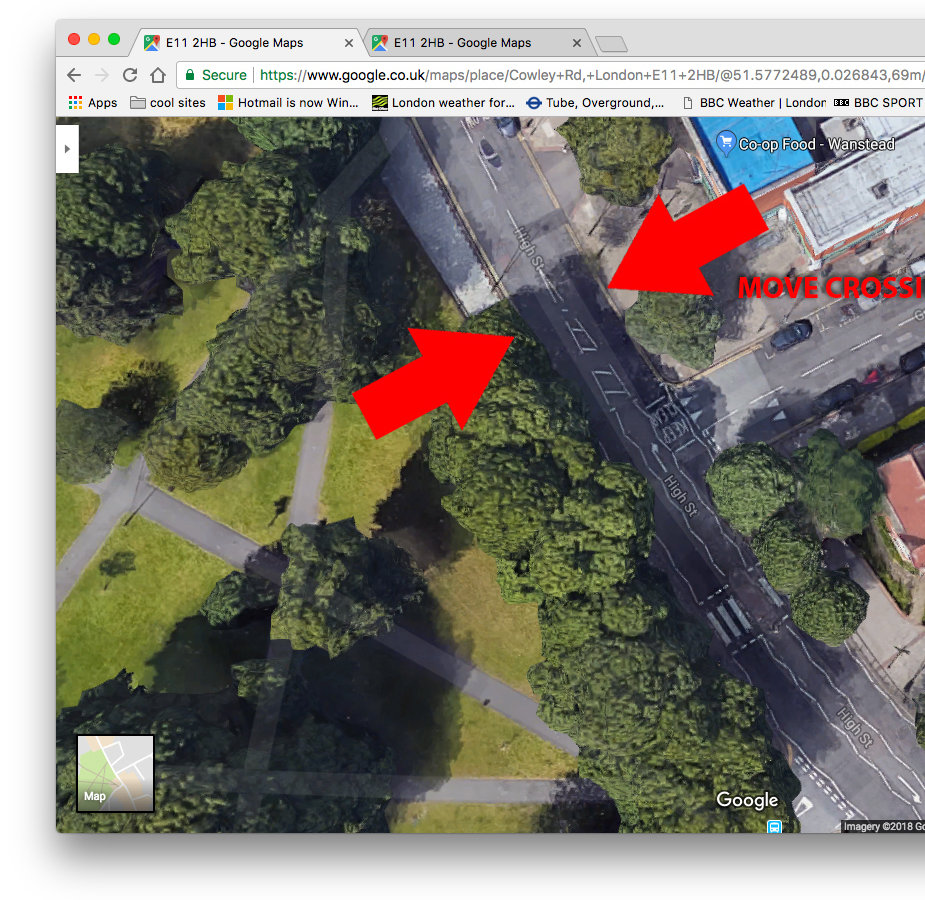Open the Apps grid in the bookmarks bar
Viewport: 925px width, 900px height.
(x=74, y=102)
